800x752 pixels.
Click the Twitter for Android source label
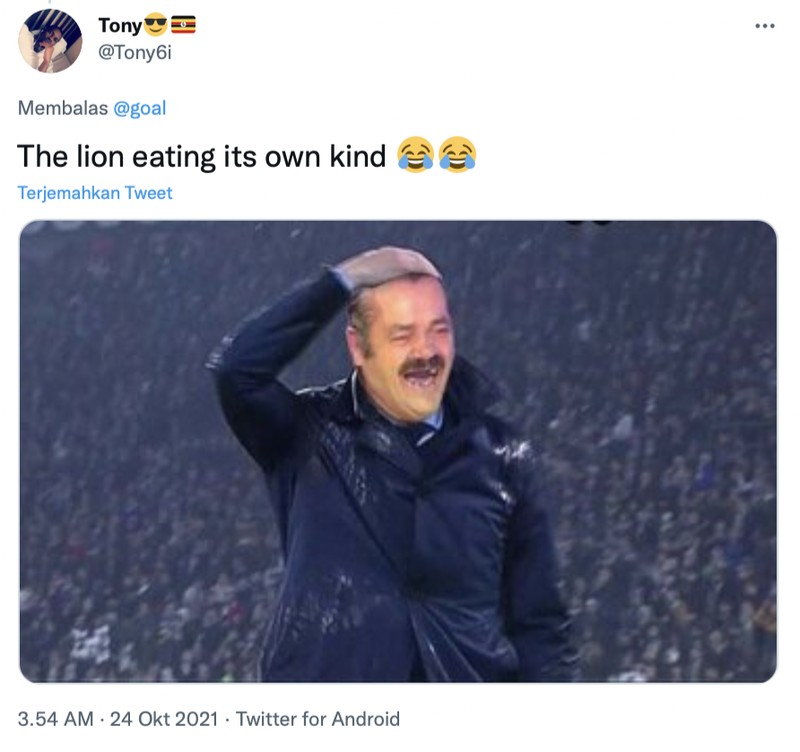315,719
